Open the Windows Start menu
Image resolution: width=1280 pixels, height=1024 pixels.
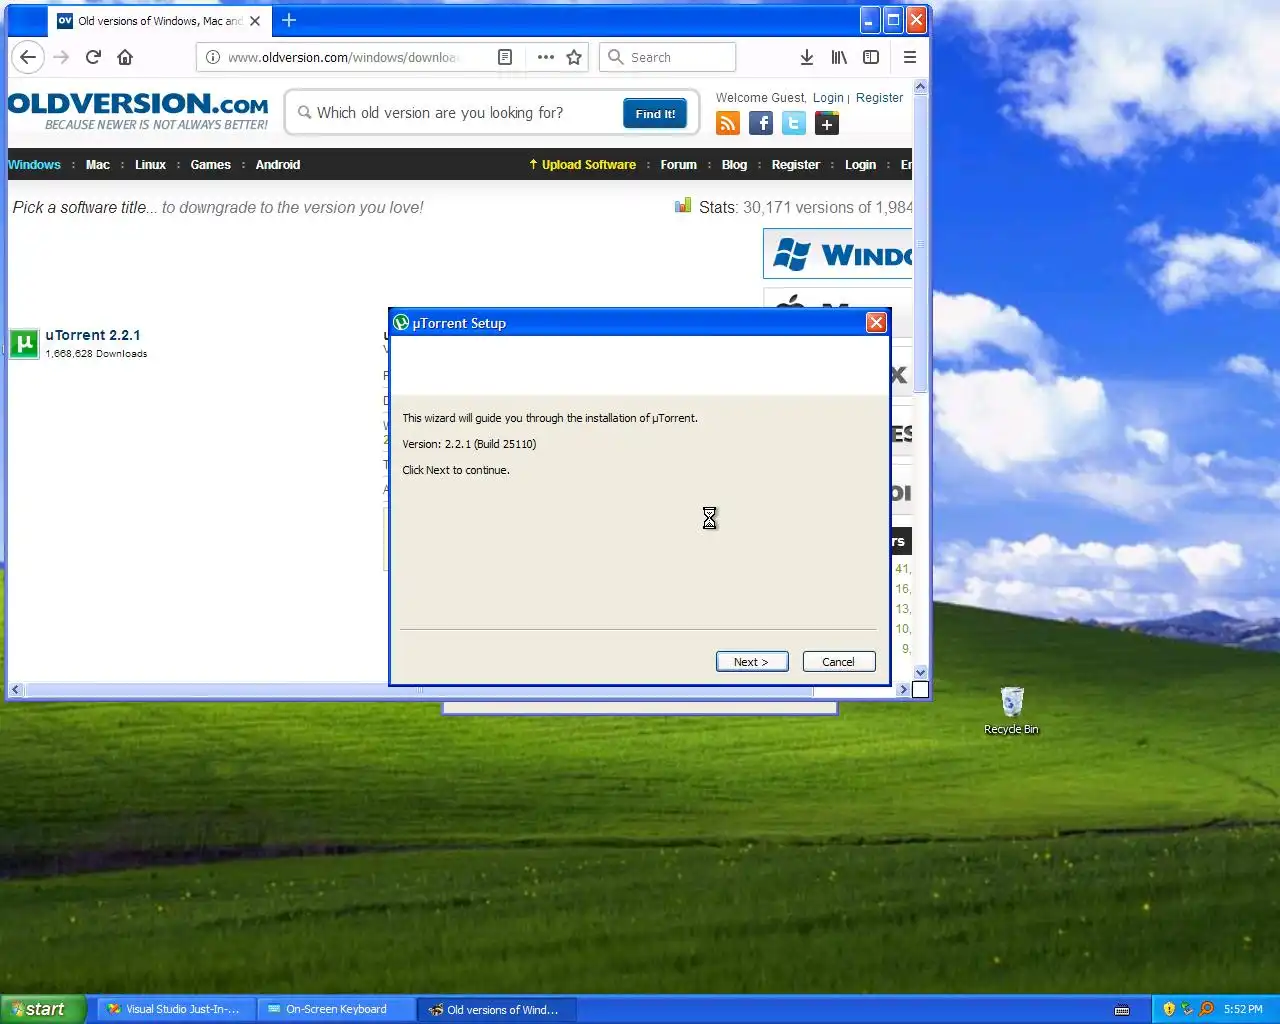(x=42, y=1009)
